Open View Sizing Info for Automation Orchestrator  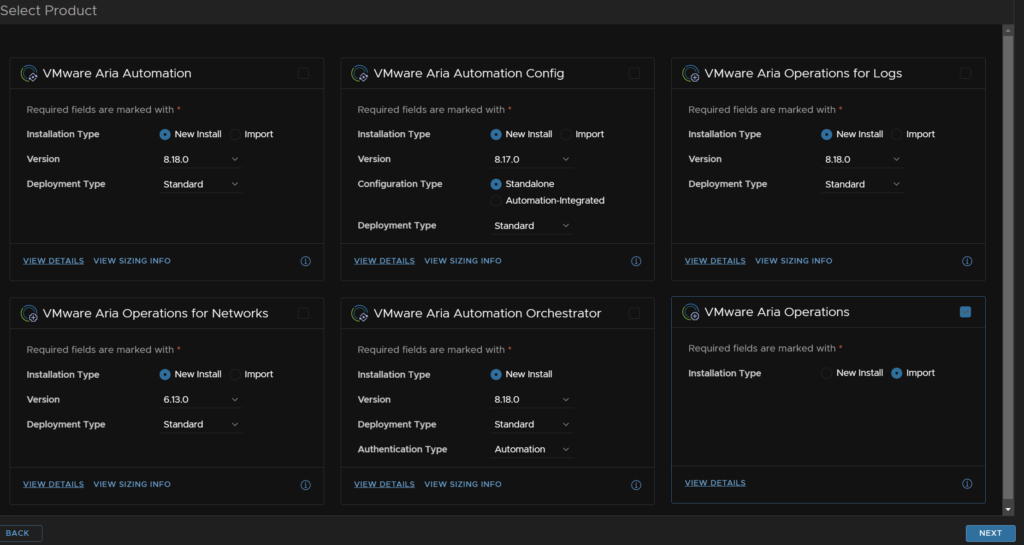(463, 484)
